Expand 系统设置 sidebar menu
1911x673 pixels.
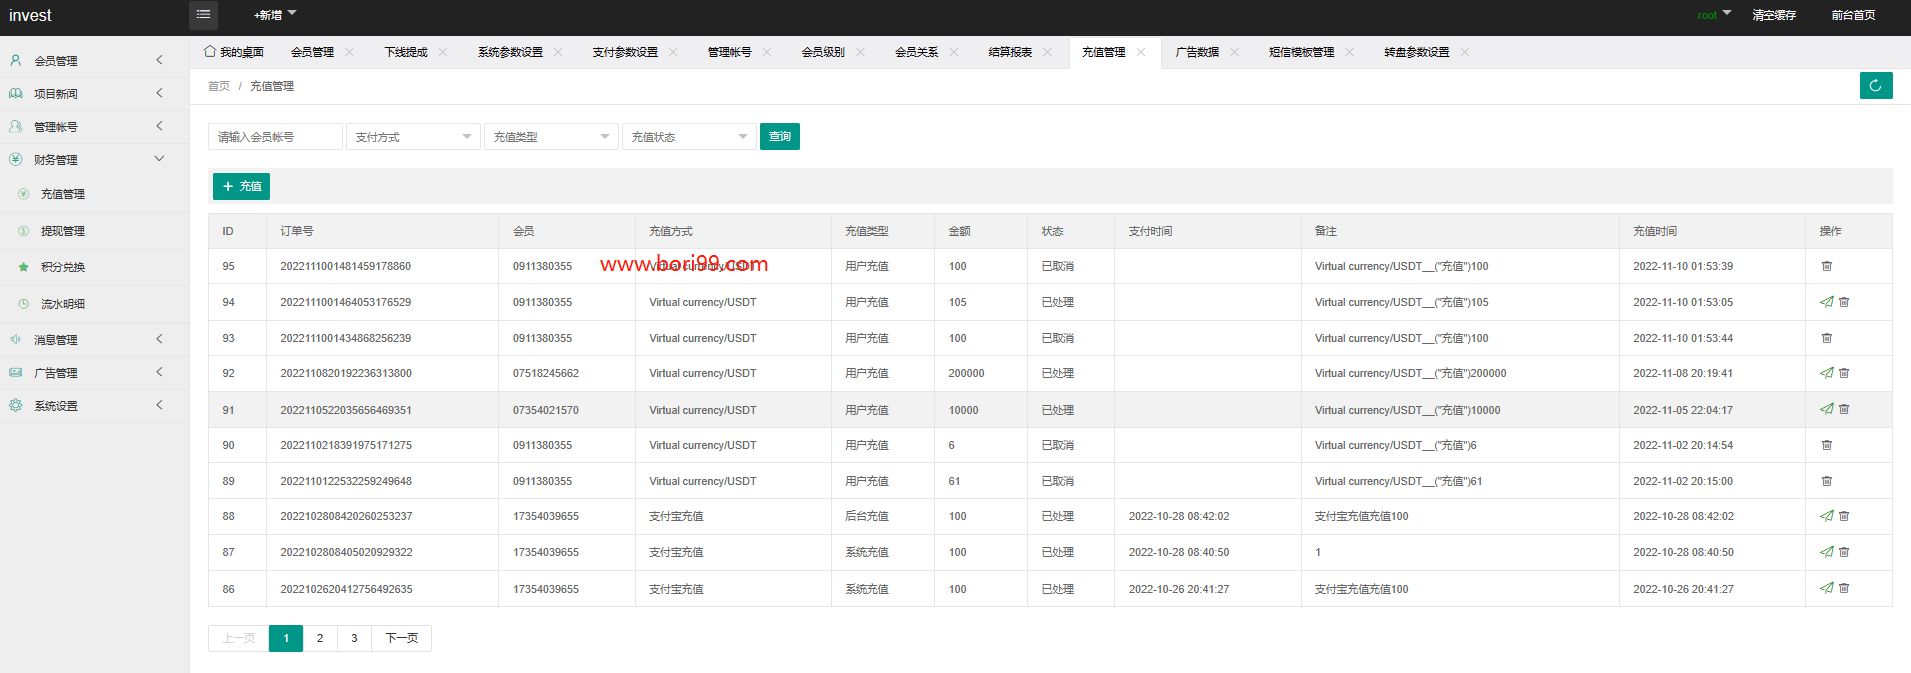point(94,406)
